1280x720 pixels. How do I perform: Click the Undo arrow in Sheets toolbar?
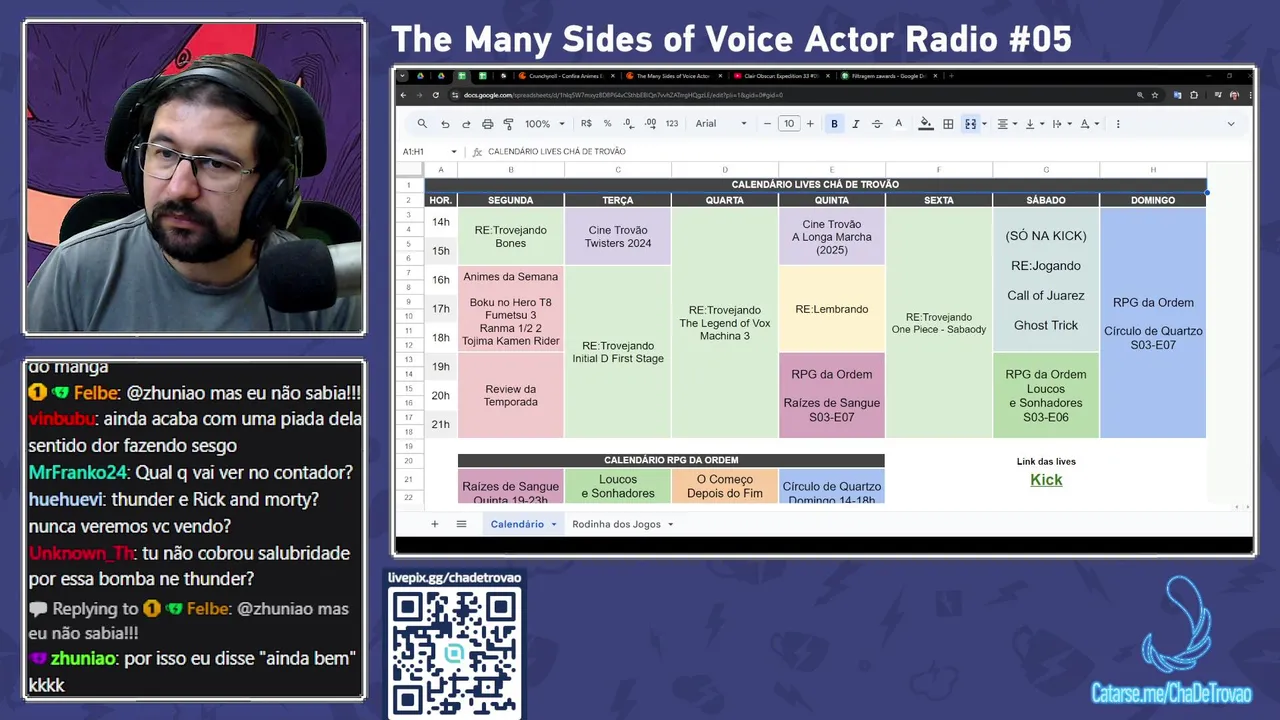(445, 124)
